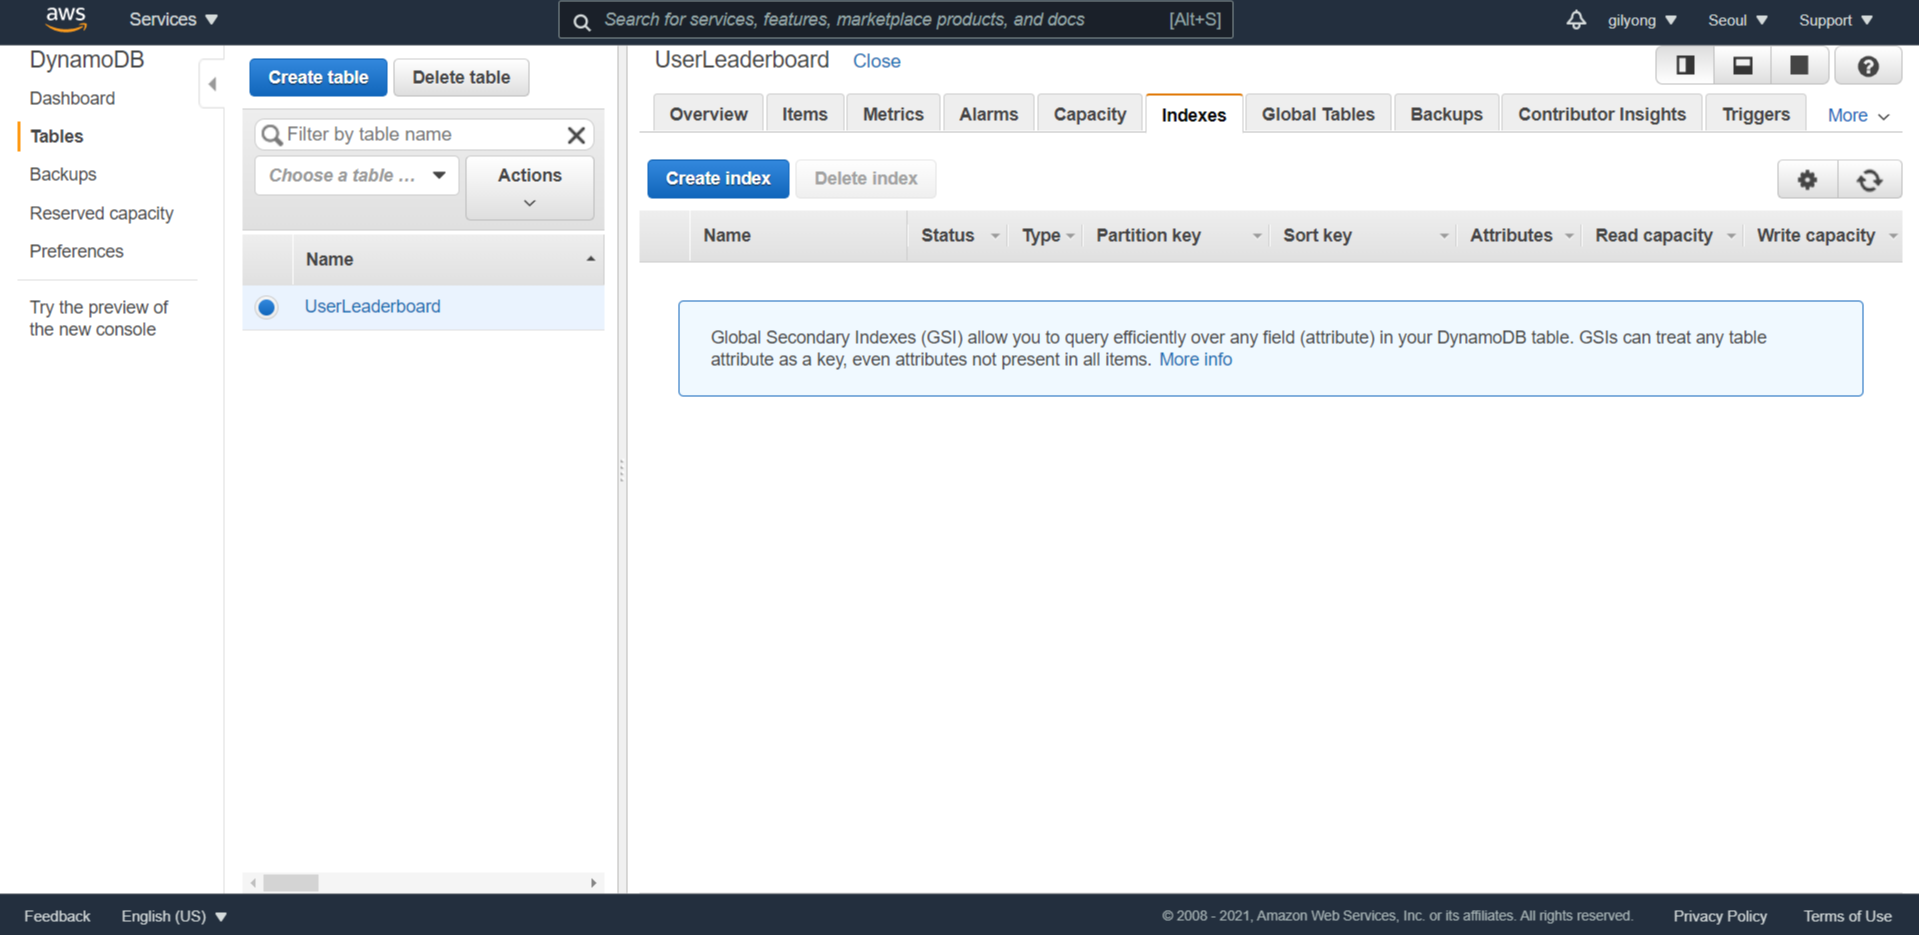Open the Privacy Policy link

[1720, 916]
